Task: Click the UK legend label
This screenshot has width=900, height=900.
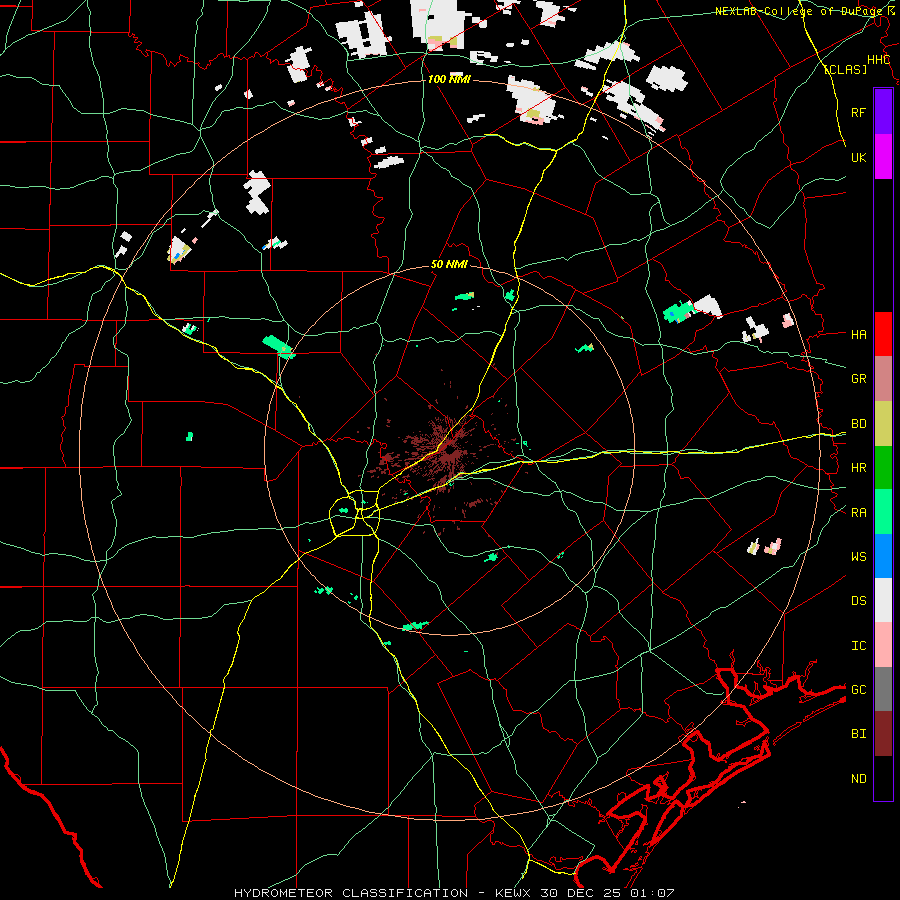Action: [x=858, y=157]
